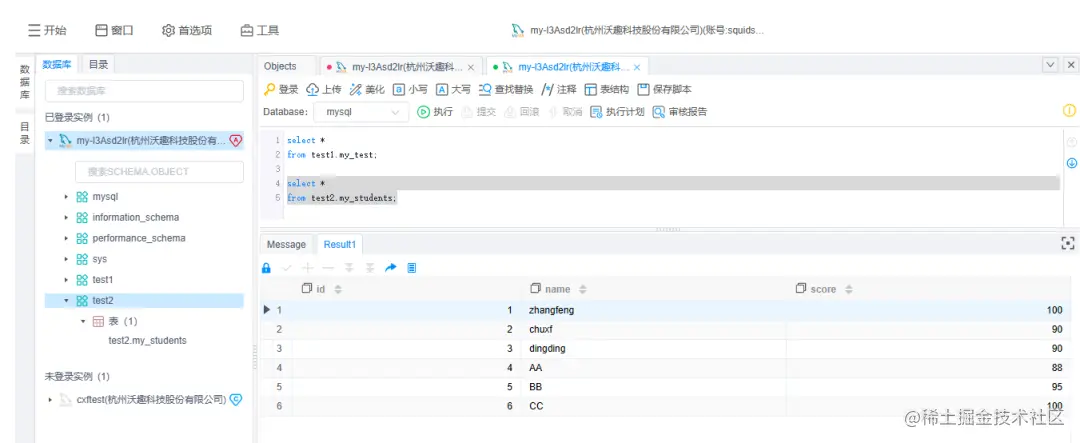
Task: Click the blue lock icon in result toolbar
Action: 266,268
